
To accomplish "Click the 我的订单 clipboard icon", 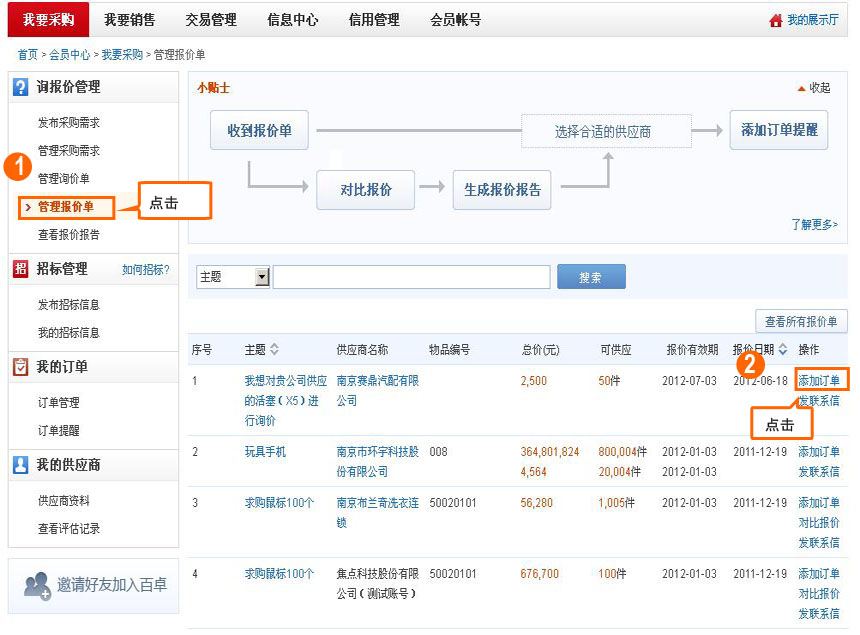I will 21,367.
